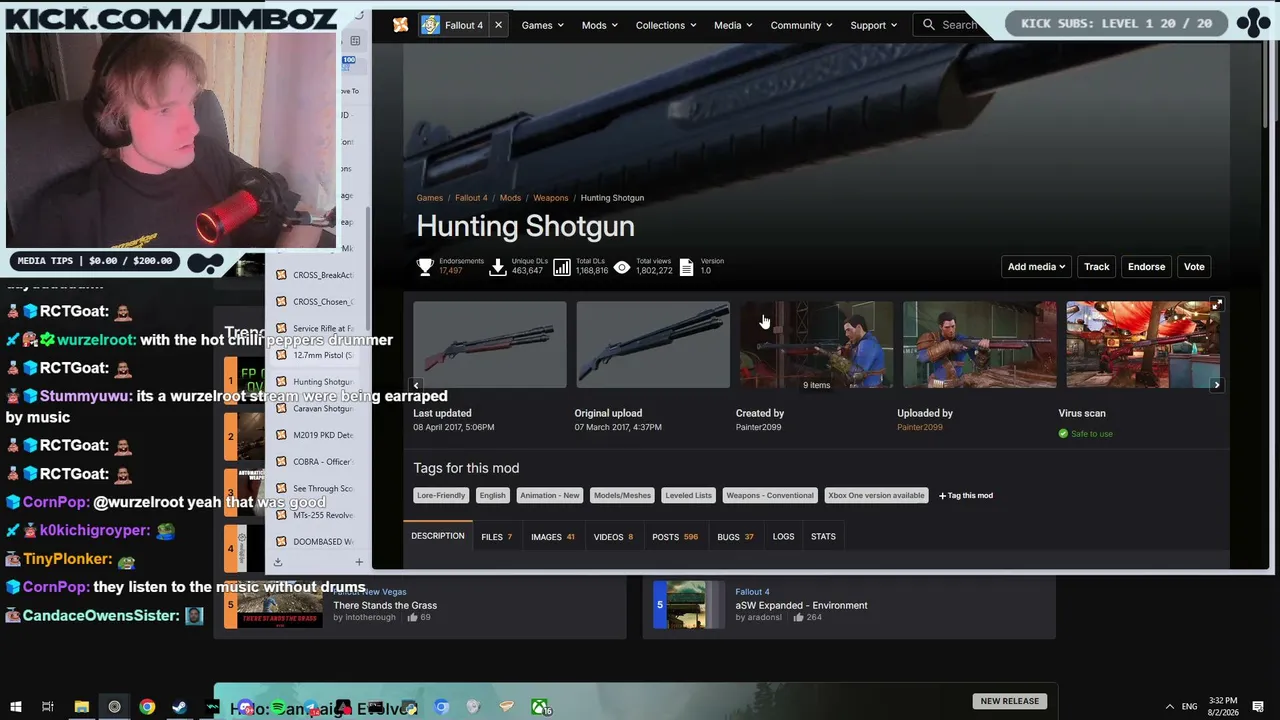Endorse the Hunting Shotgun mod

click(x=1146, y=267)
